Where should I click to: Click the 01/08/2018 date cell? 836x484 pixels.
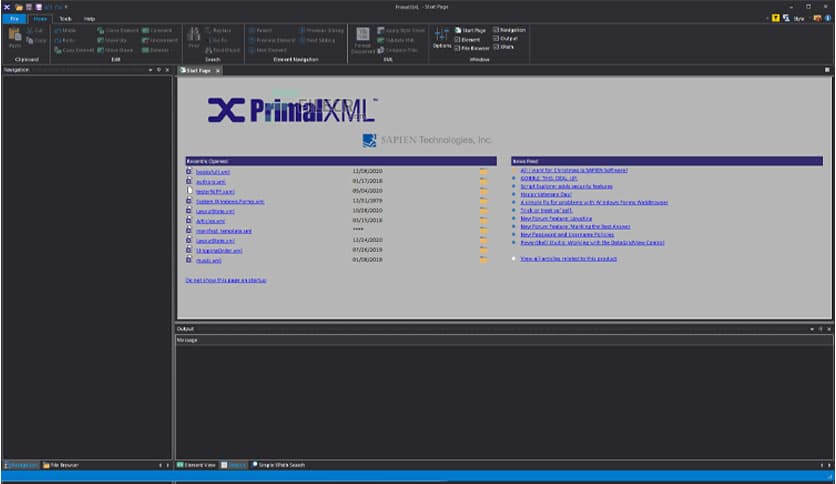[x=367, y=260]
